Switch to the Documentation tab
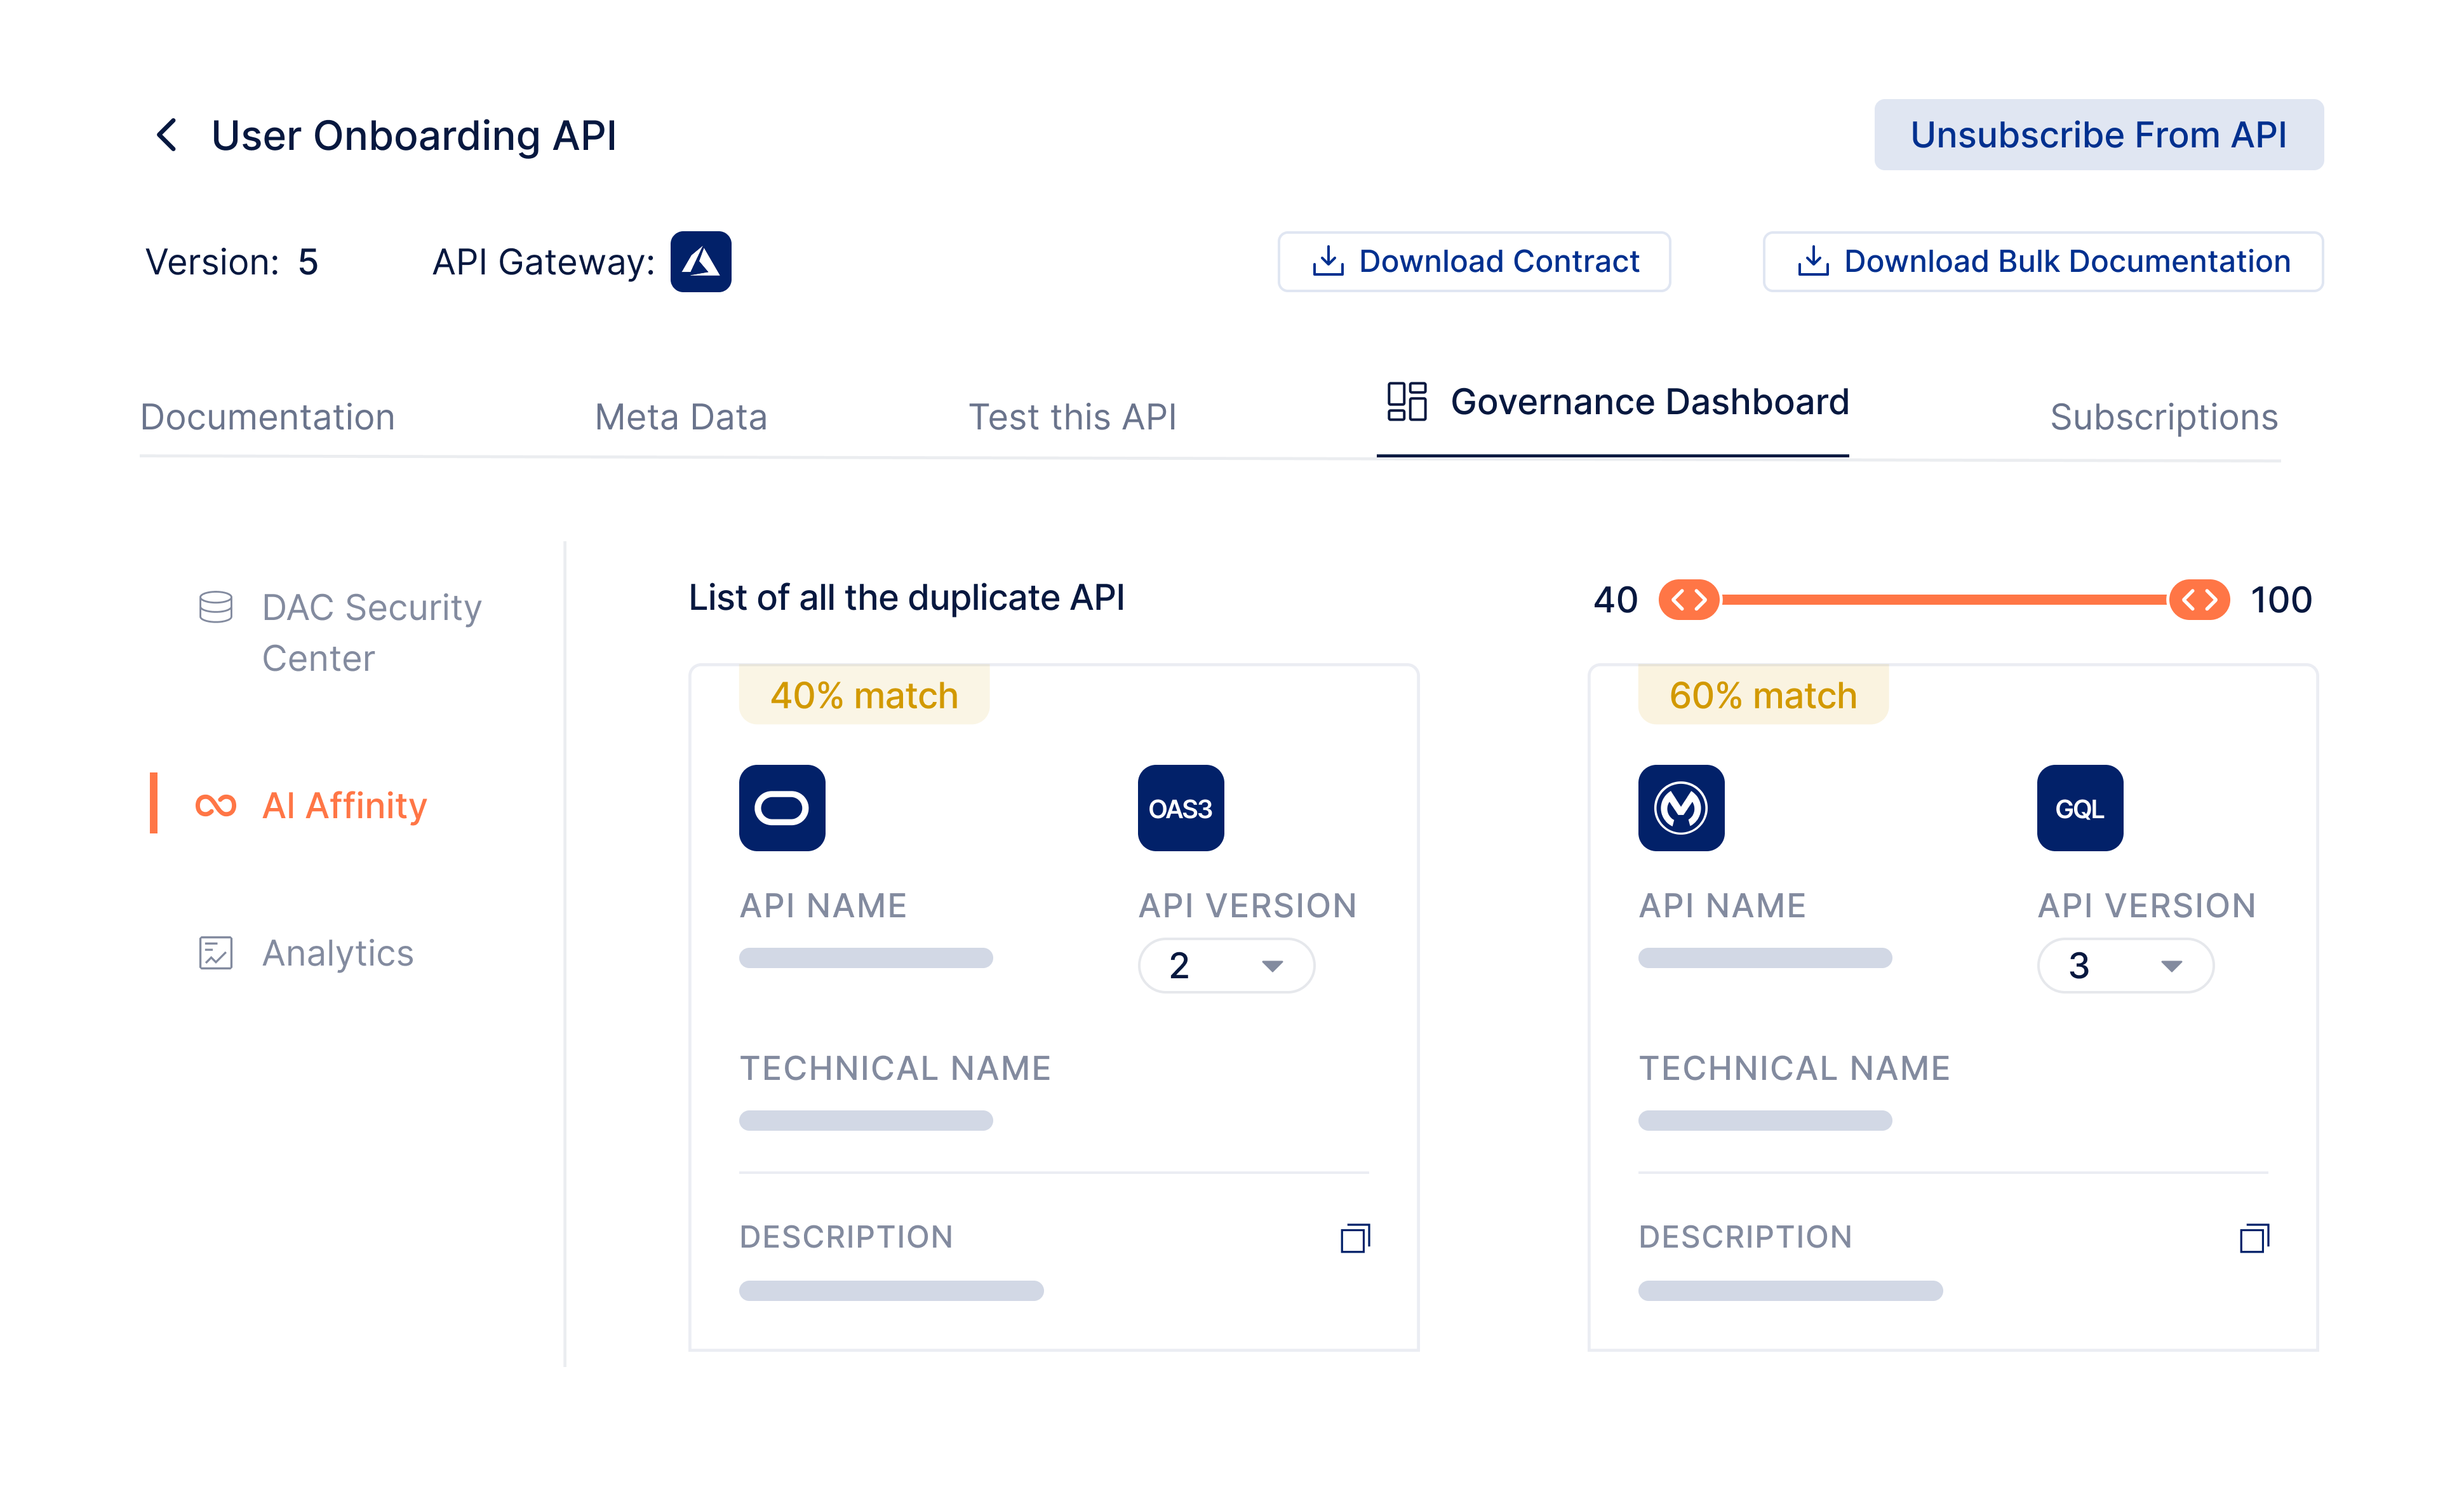The height and width of the screenshot is (1489, 2464). point(268,417)
